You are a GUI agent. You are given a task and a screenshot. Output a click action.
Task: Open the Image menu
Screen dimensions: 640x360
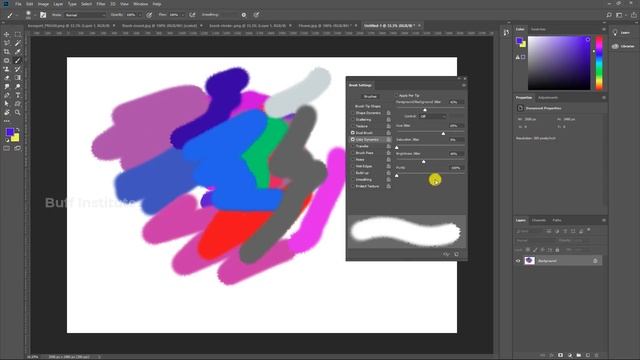tap(43, 4)
